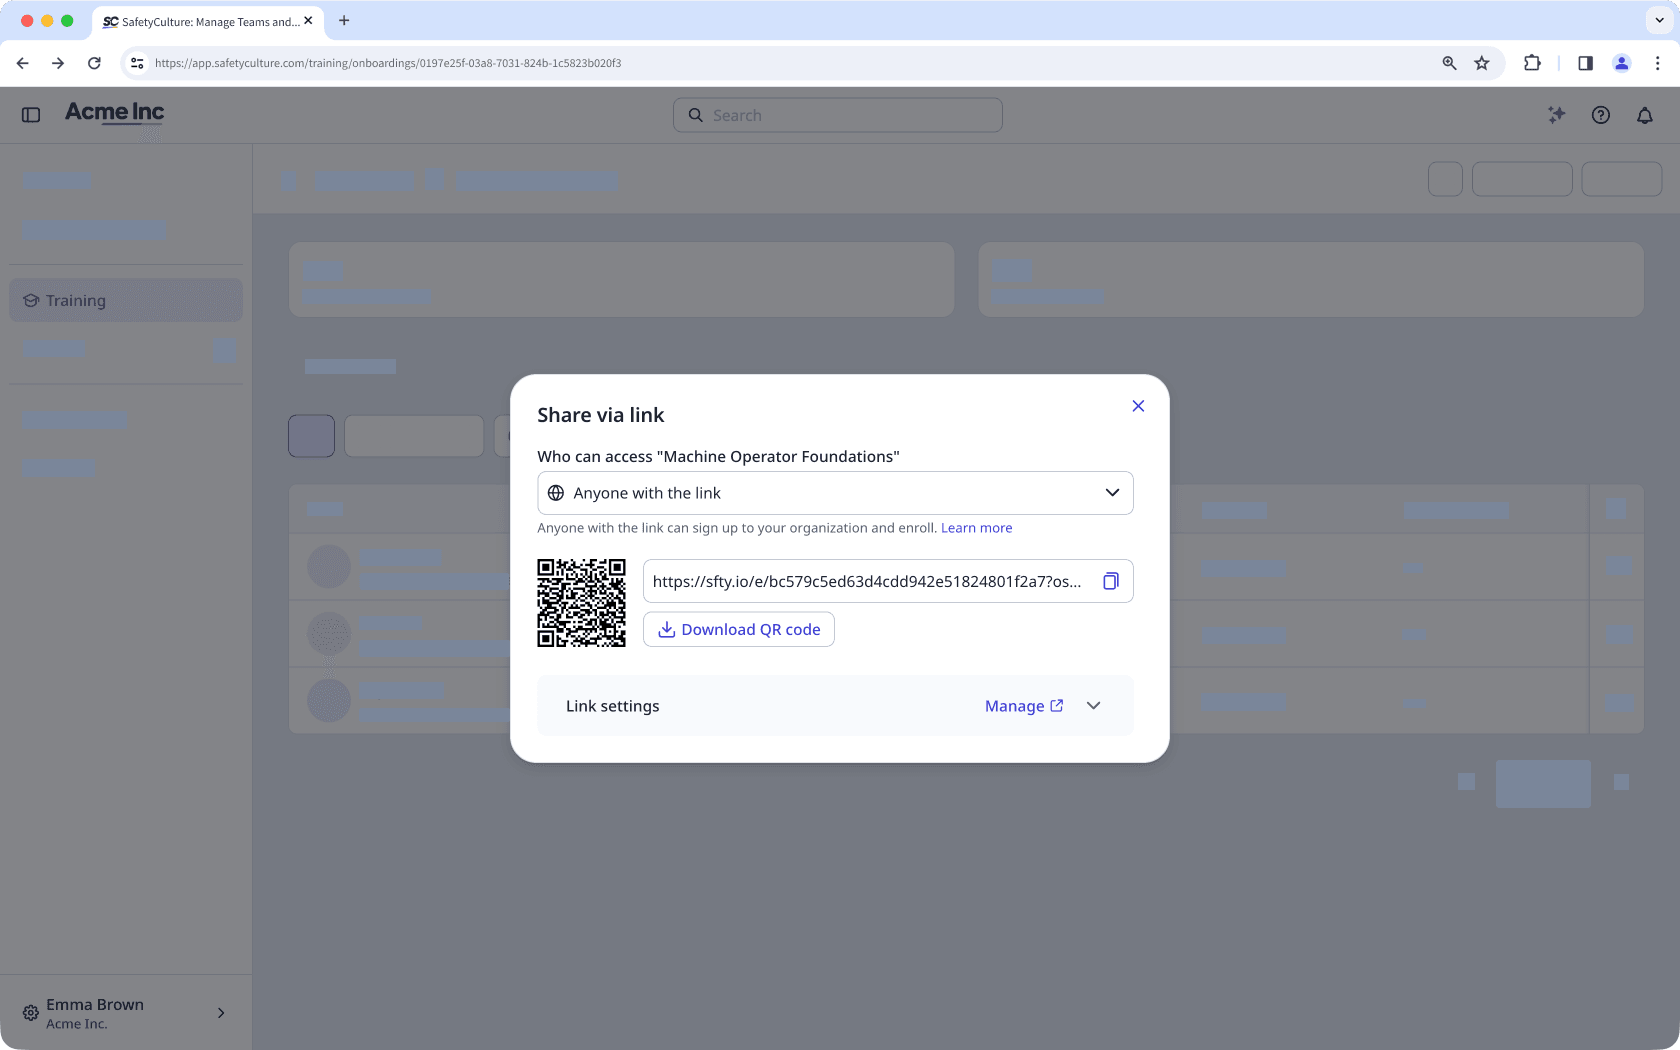Open the notifications bell icon
The image size is (1680, 1050).
click(x=1645, y=115)
